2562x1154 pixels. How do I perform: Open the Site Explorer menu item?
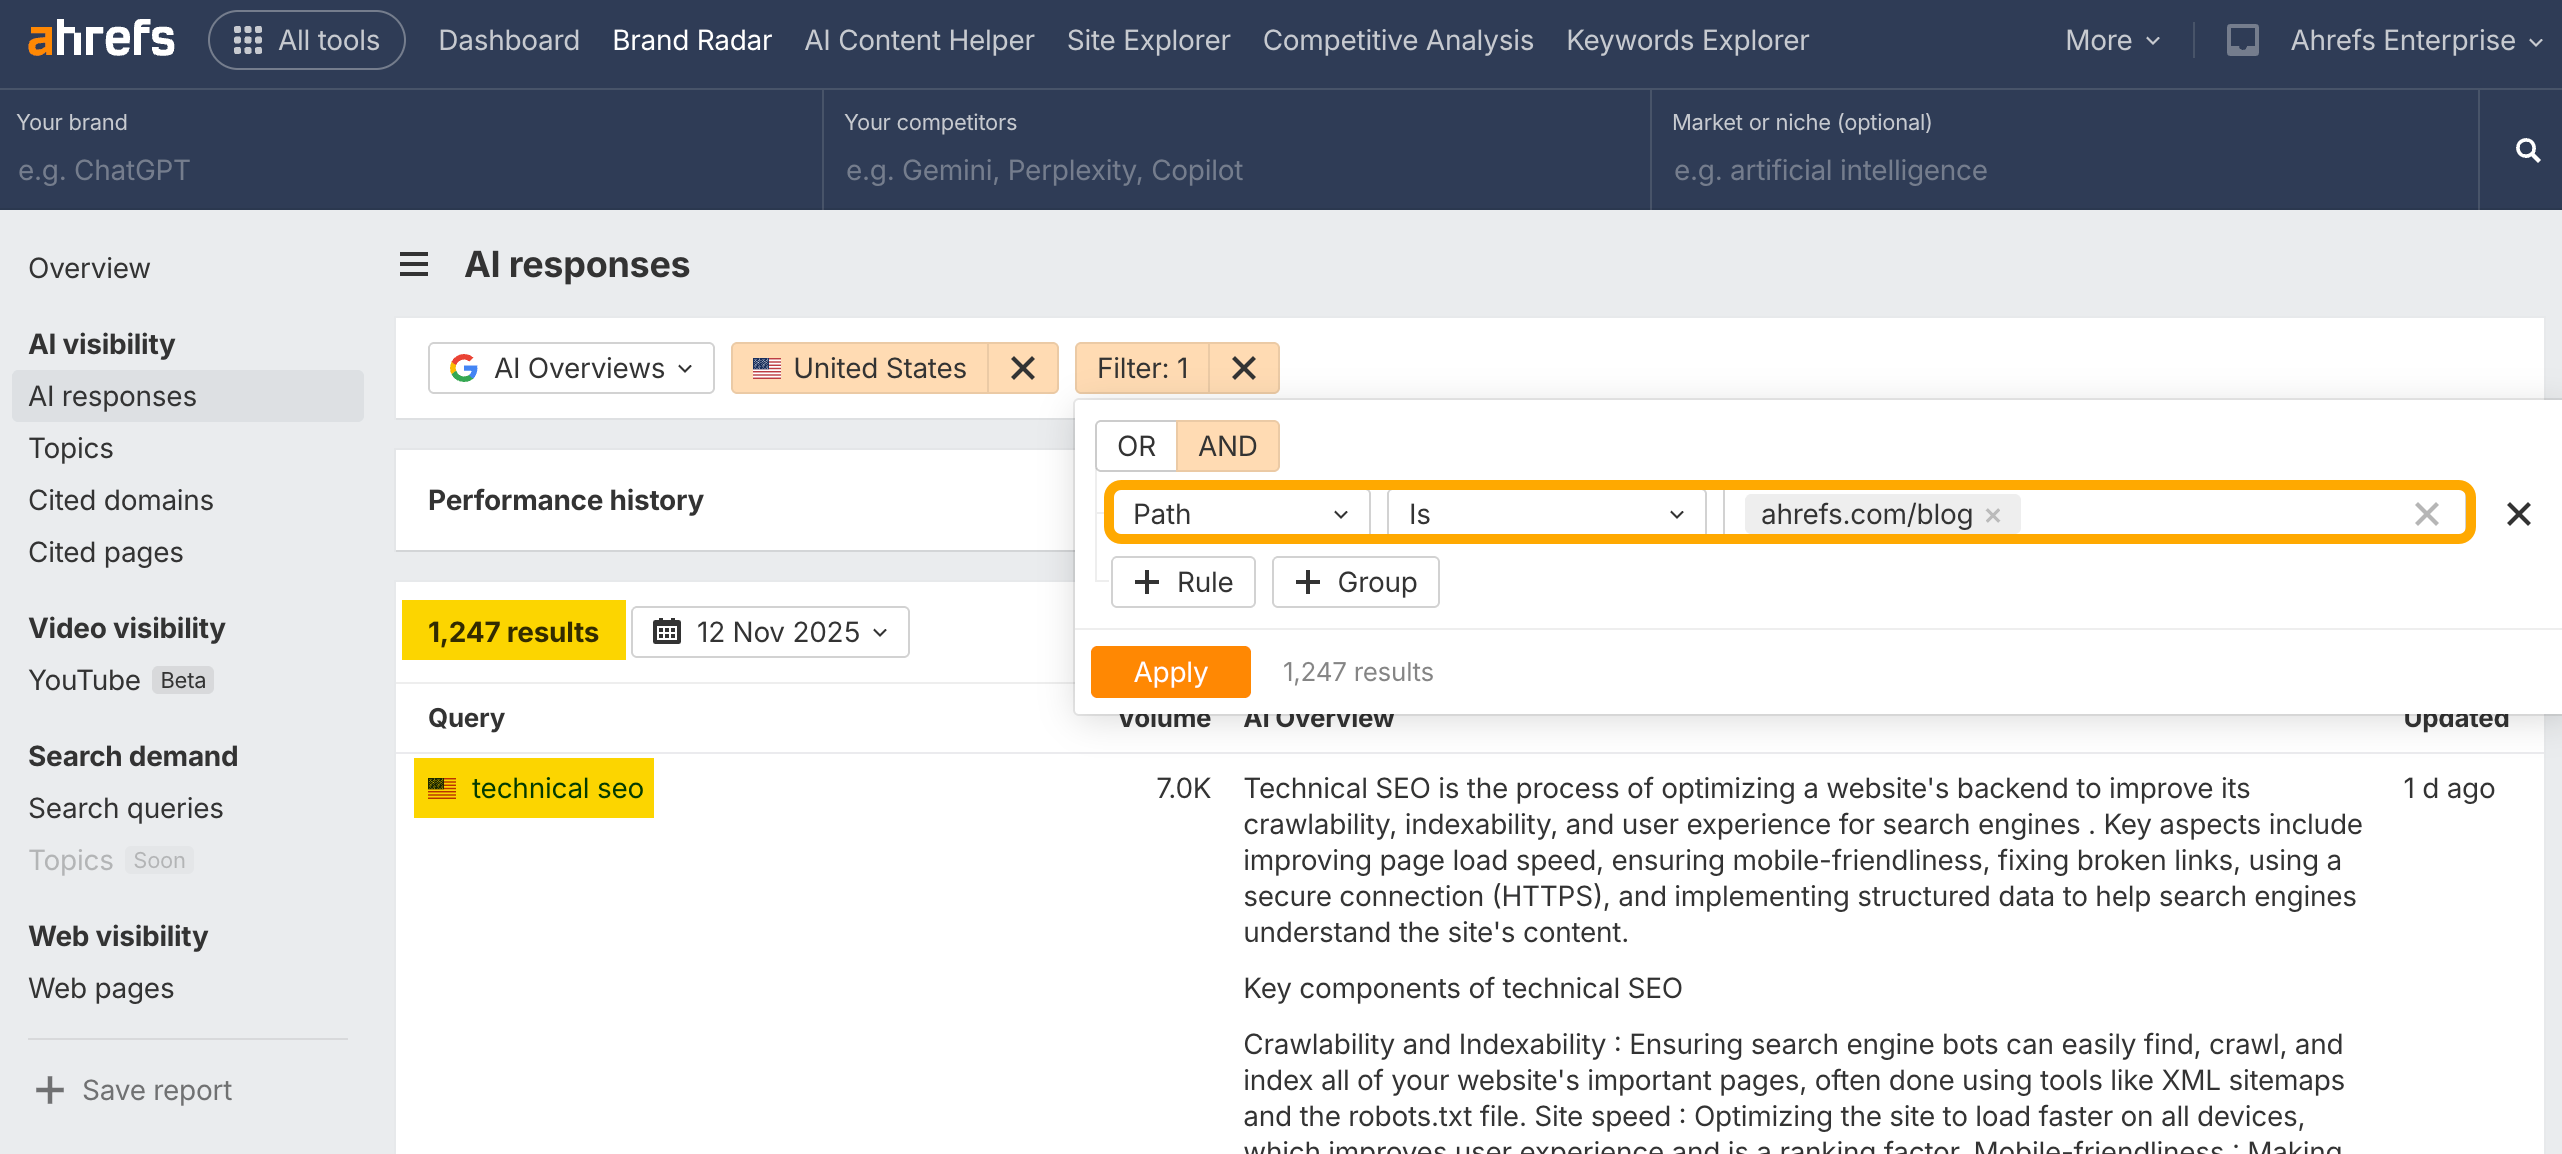(1148, 40)
